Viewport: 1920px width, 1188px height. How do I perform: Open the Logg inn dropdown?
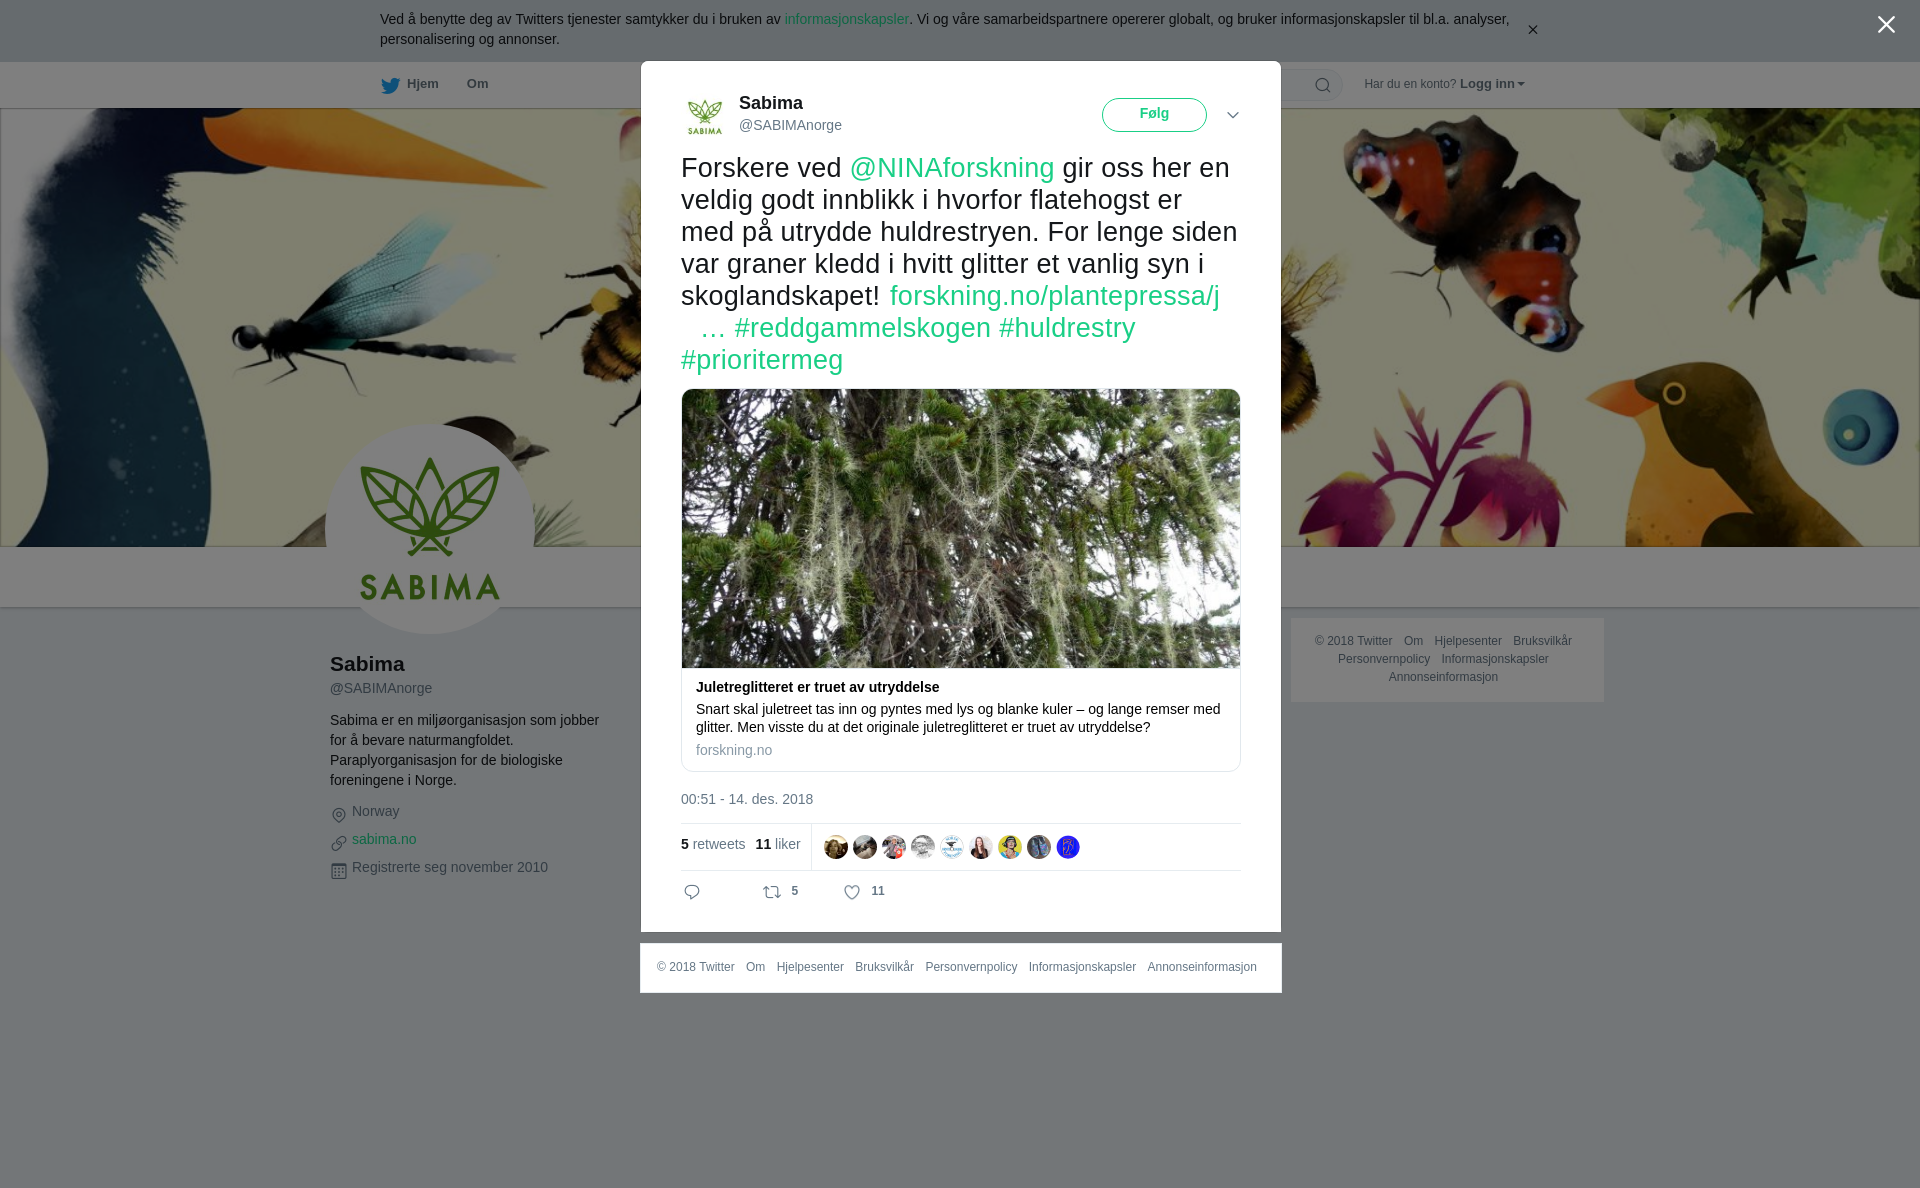click(1492, 84)
